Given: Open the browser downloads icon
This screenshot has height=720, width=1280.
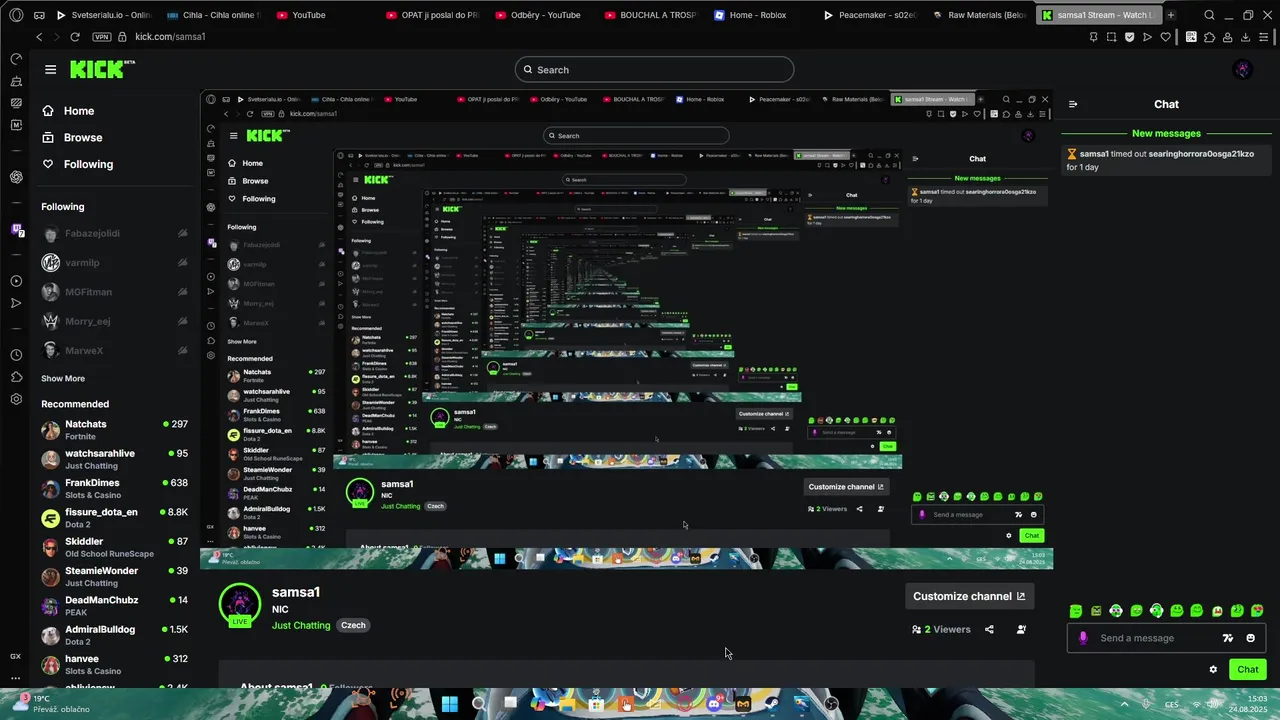Looking at the screenshot, I should click(1245, 36).
